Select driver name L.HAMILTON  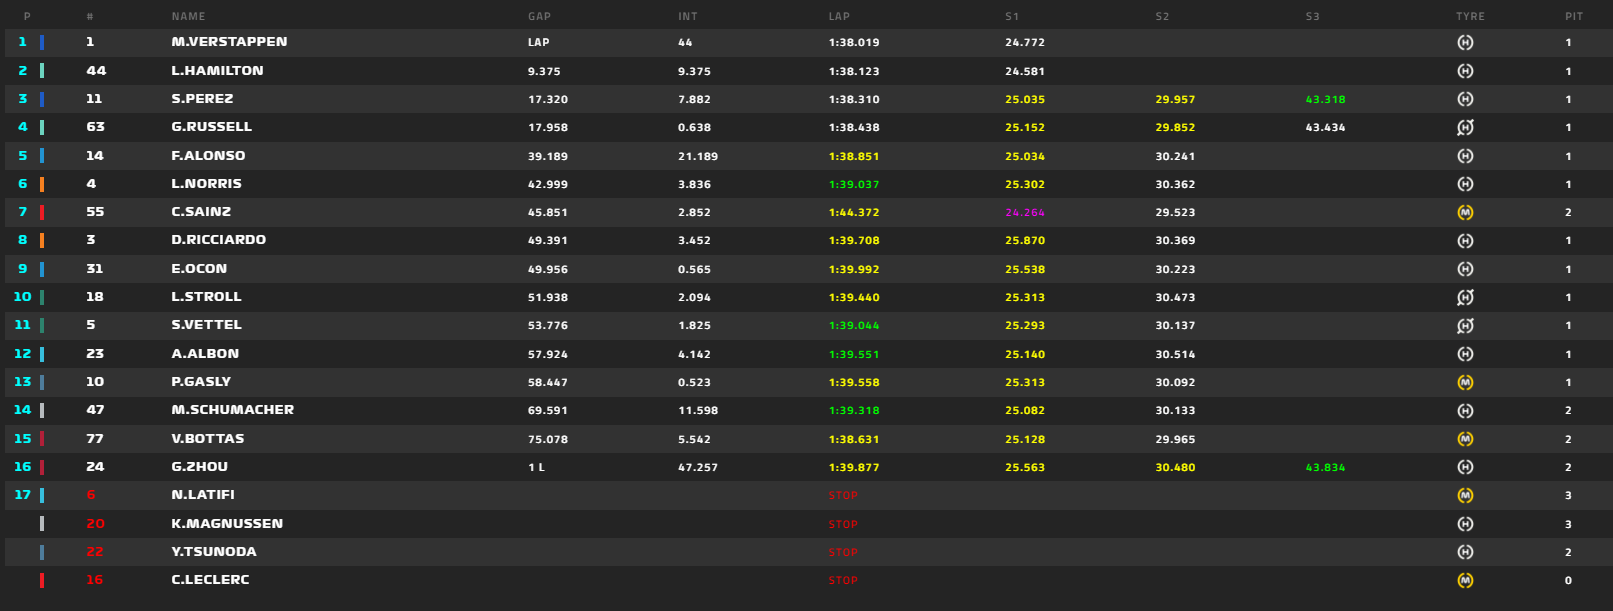point(217,71)
